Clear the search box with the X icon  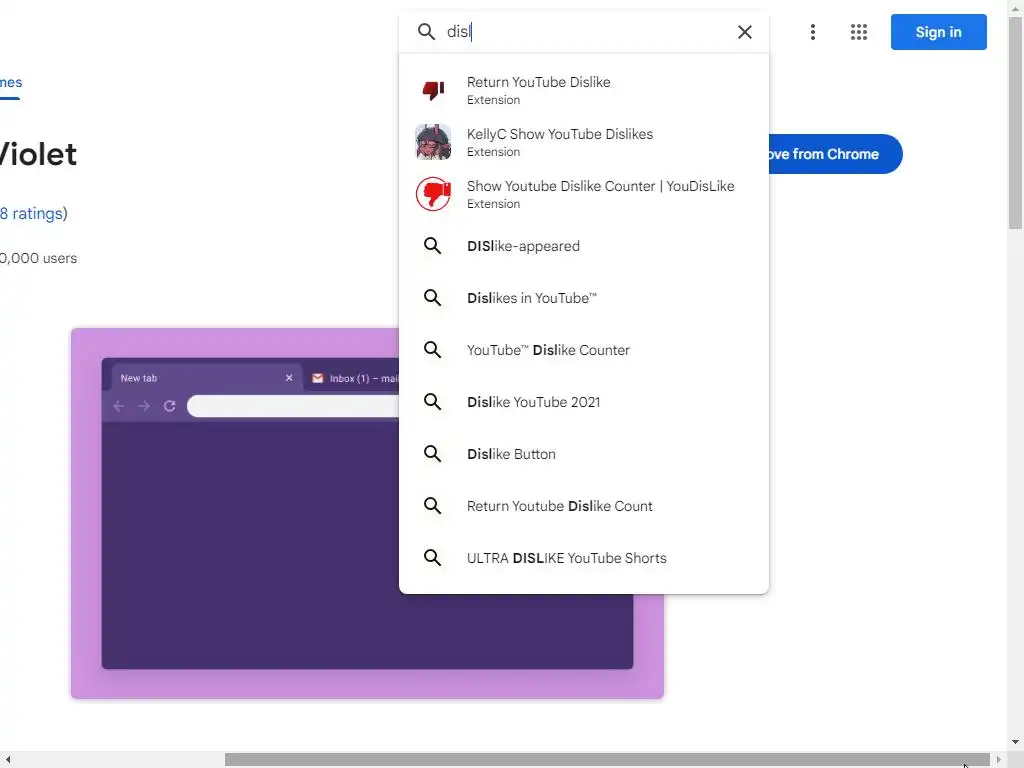744,32
